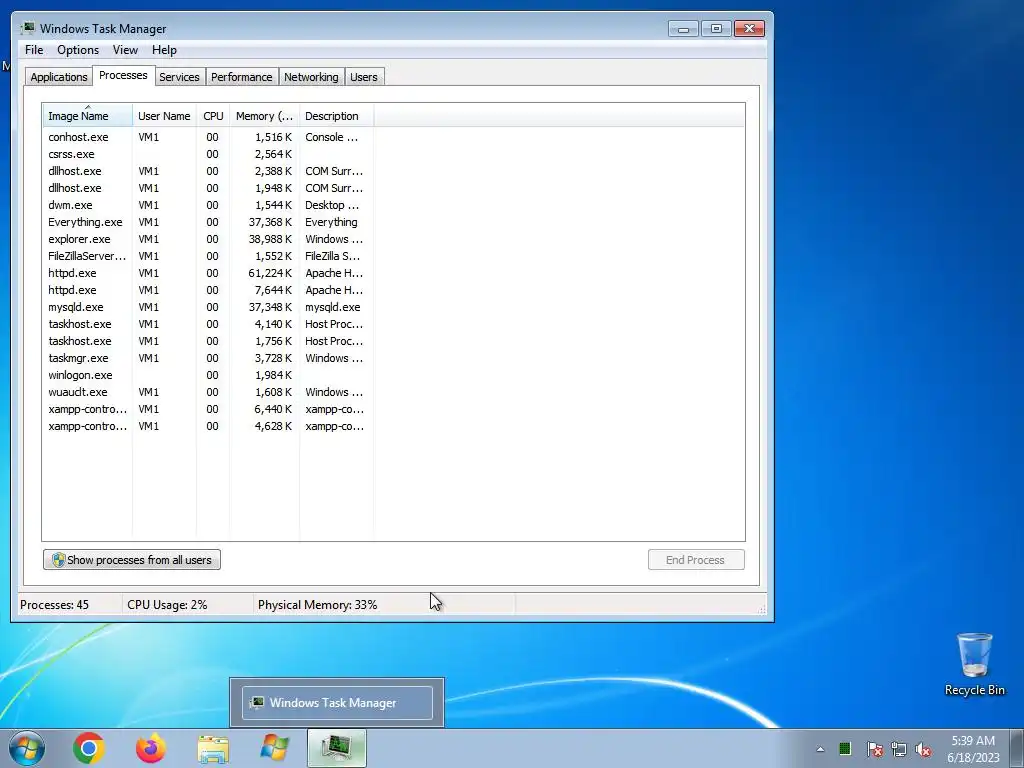This screenshot has height=768, width=1024.
Task: Sort by User Name column header
Action: tap(164, 116)
